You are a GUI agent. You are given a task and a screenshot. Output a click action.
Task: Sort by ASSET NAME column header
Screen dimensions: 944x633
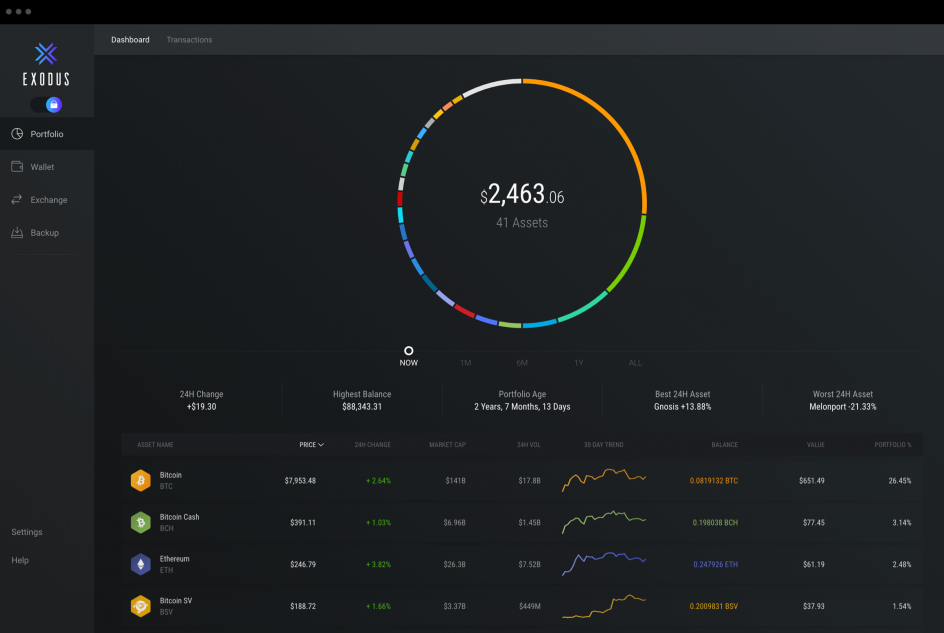(155, 444)
